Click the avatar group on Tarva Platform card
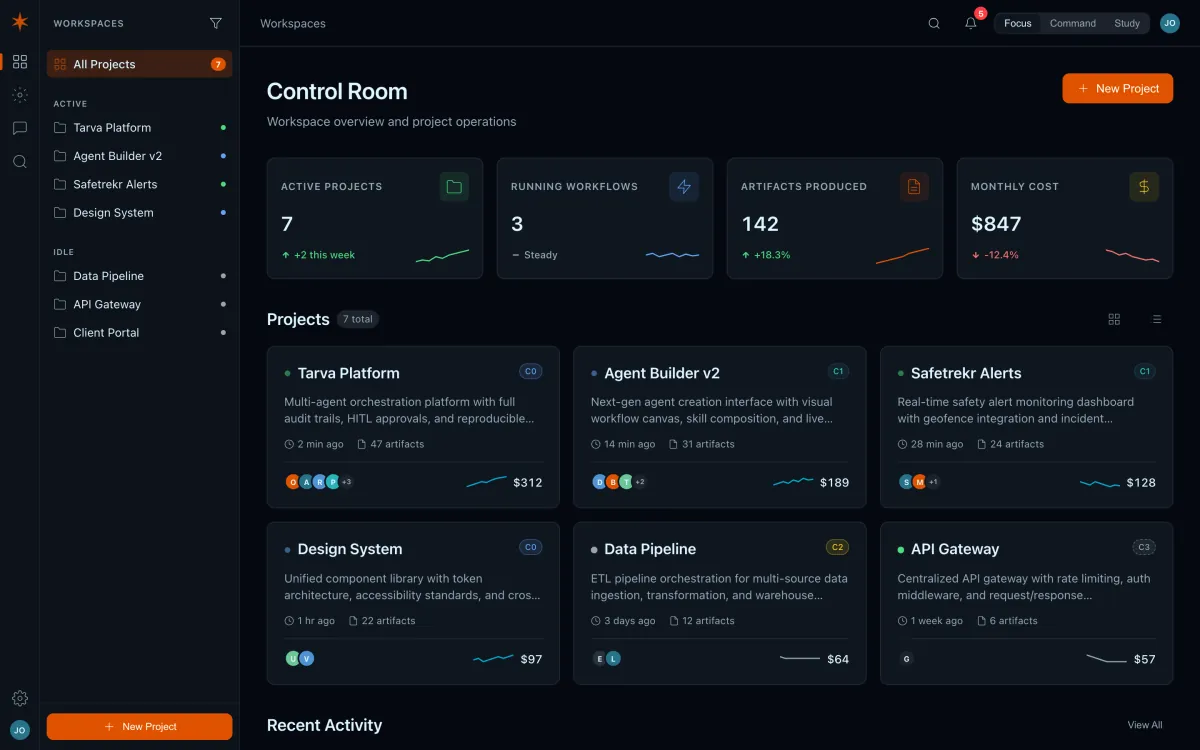This screenshot has width=1200, height=750. click(319, 482)
